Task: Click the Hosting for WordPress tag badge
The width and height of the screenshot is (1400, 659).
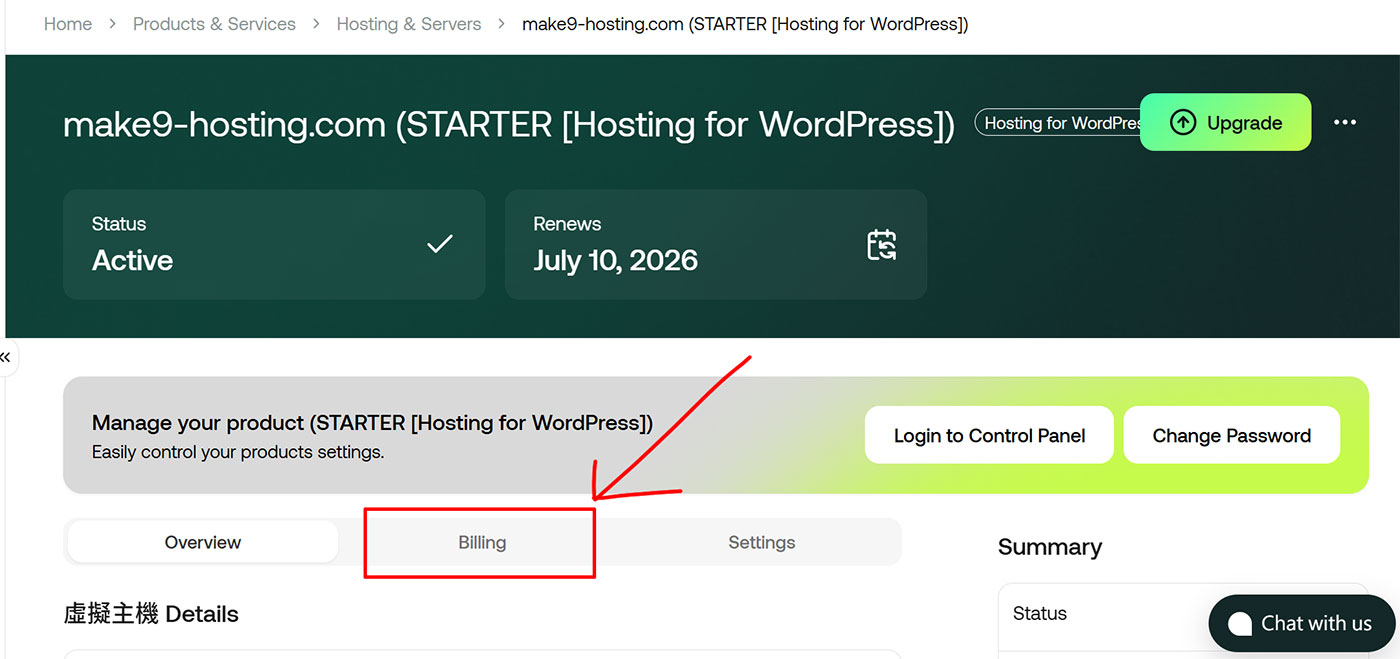Action: click(1060, 123)
